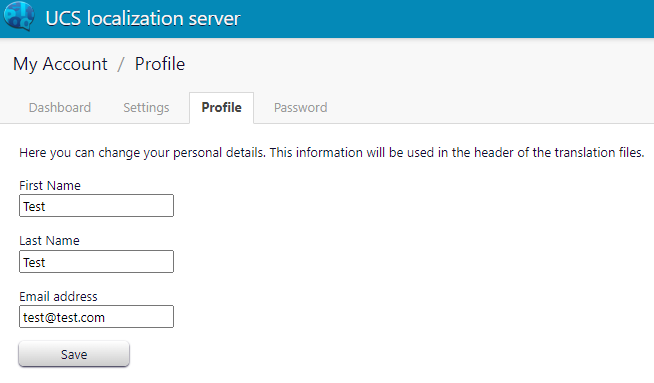This screenshot has height=383, width=654.
Task: Focus the First Name input field
Action: [x=96, y=206]
